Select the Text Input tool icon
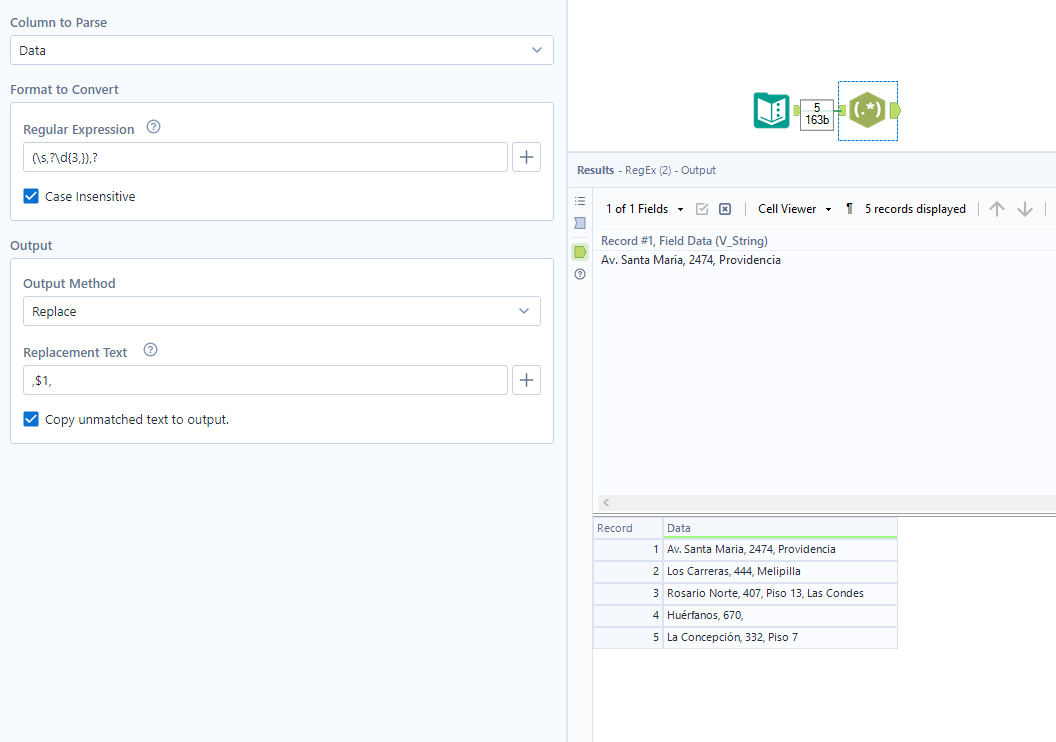 (771, 110)
